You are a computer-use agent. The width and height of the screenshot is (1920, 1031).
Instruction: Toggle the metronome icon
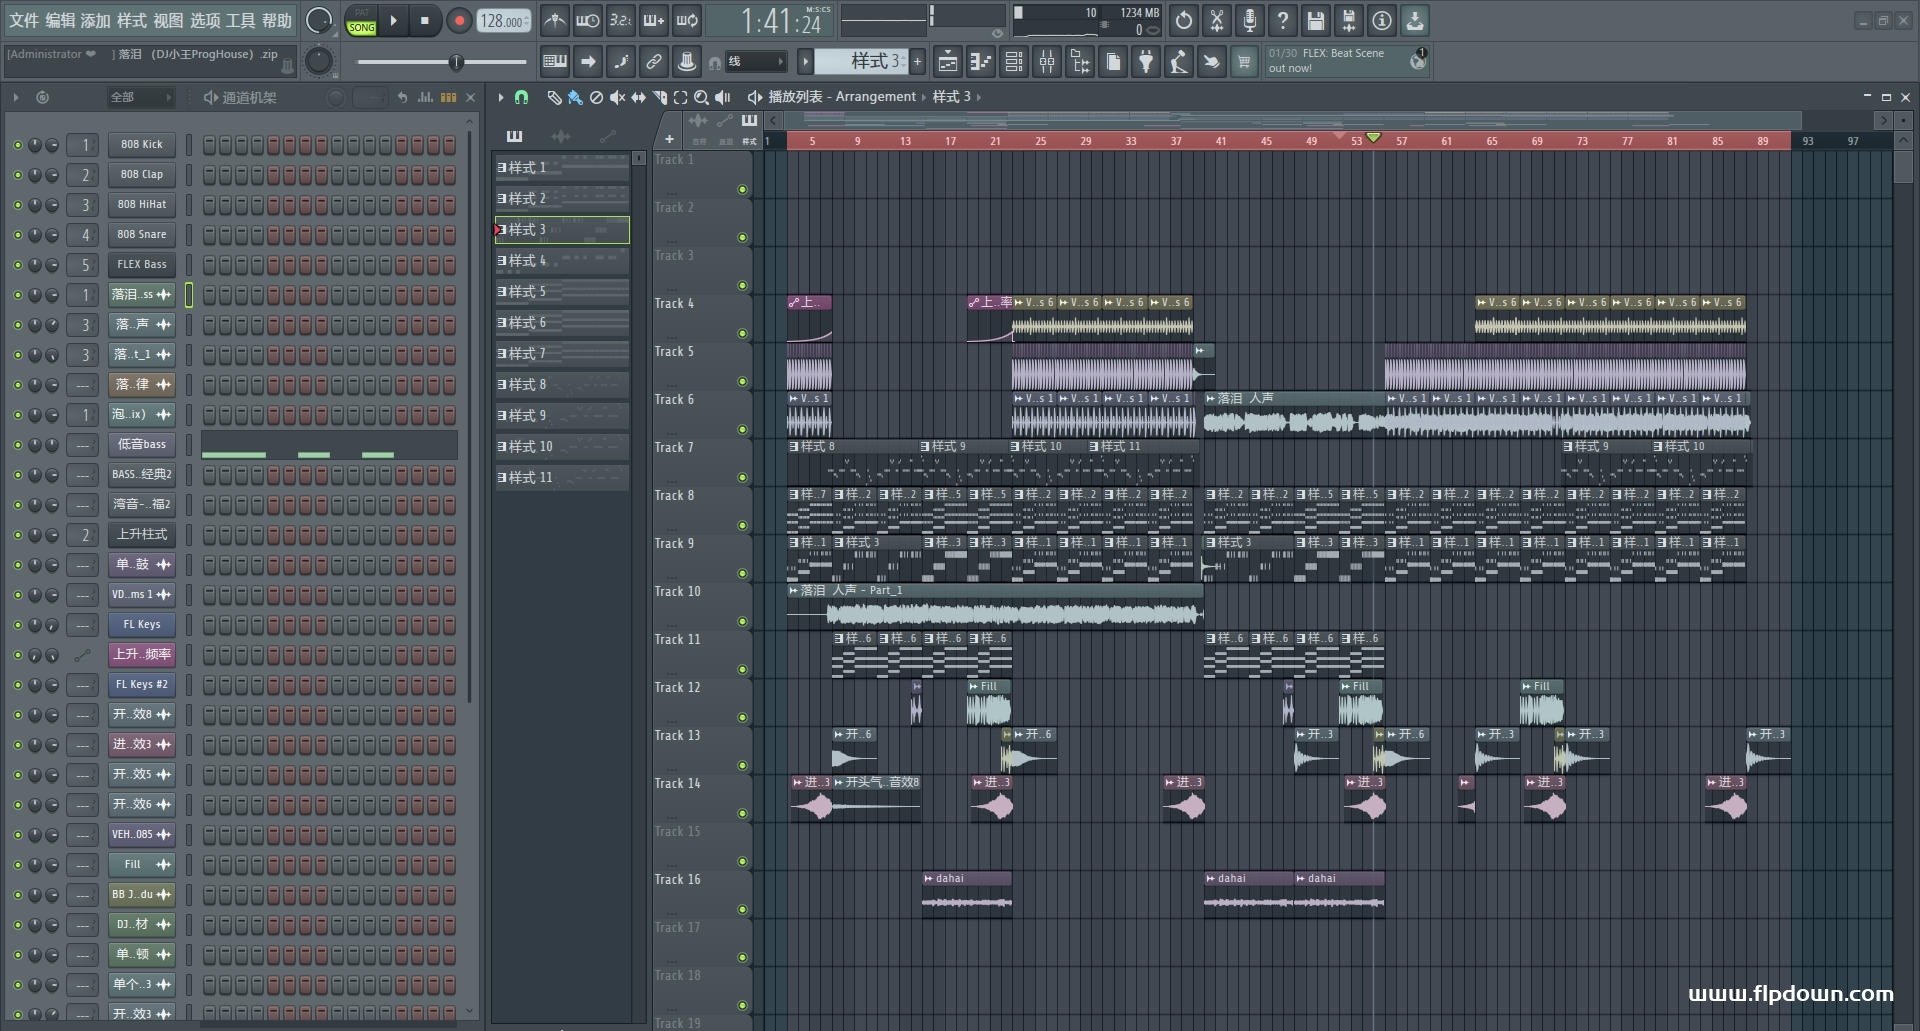[x=554, y=20]
